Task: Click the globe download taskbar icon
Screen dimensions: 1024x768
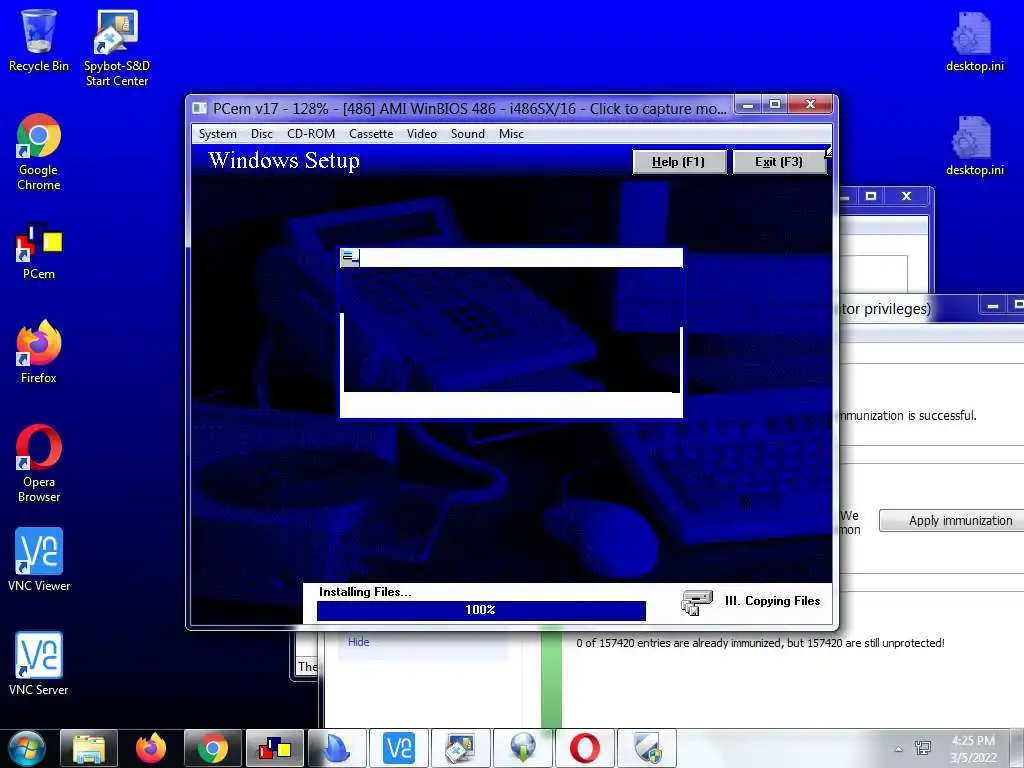Action: coord(523,748)
